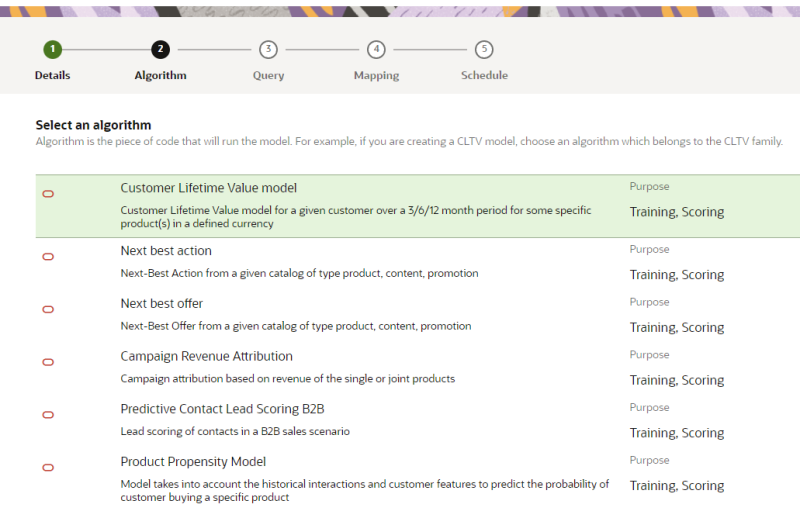The image size is (800, 518).
Task: Click 'Training, Scoring' purpose for Customer Lifetime Value
Action: pyautogui.click(x=677, y=212)
